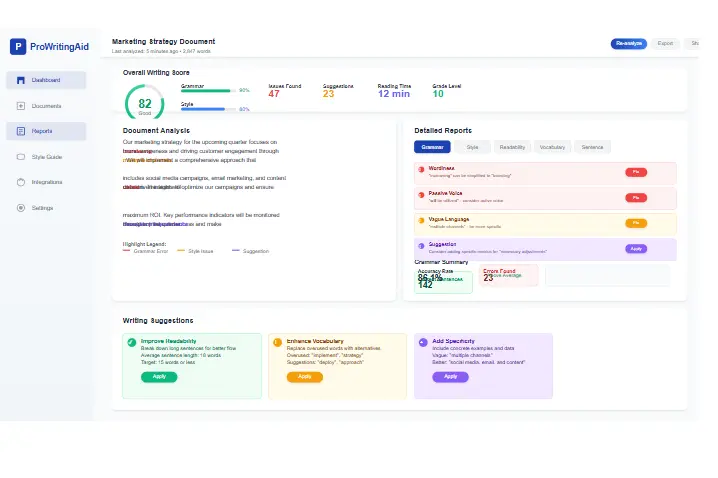Image resolution: width=718 pixels, height=478 pixels.
Task: Click the Writing Suggestions heading
Action: (x=158, y=320)
